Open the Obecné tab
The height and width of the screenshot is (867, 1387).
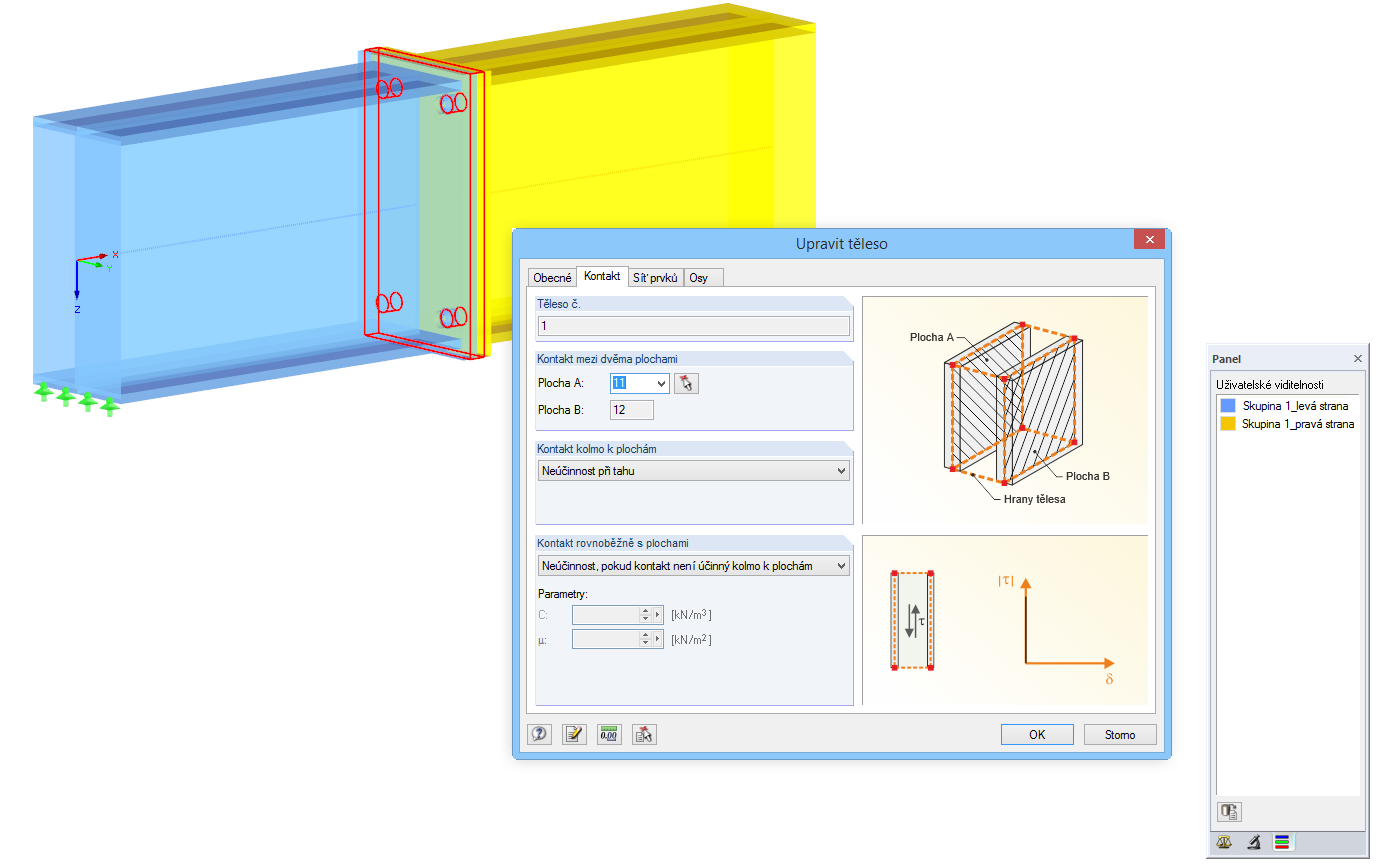(552, 277)
